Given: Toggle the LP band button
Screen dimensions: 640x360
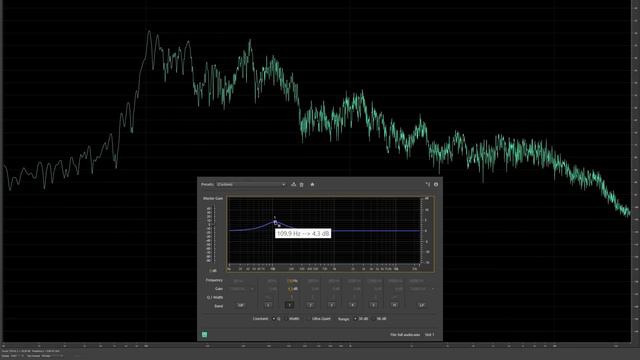Looking at the screenshot, I should pyautogui.click(x=422, y=305).
